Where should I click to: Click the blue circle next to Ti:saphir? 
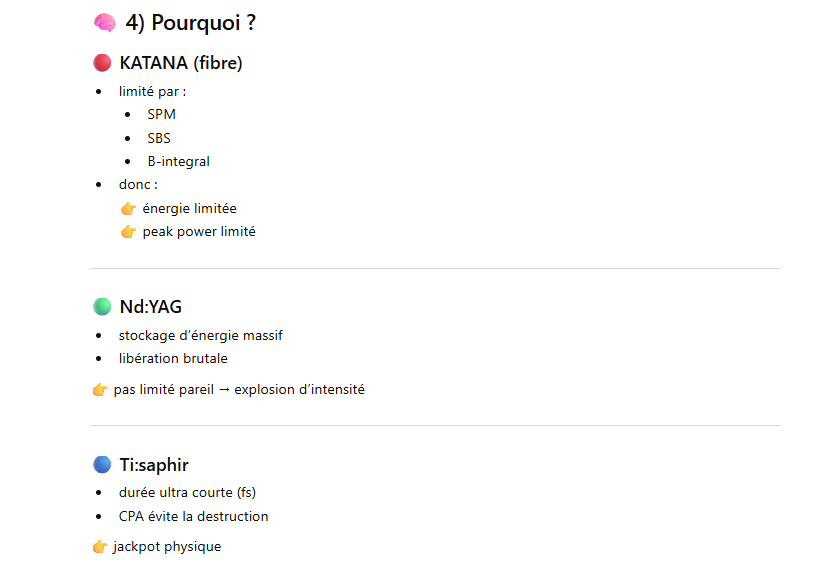pyautogui.click(x=102, y=465)
